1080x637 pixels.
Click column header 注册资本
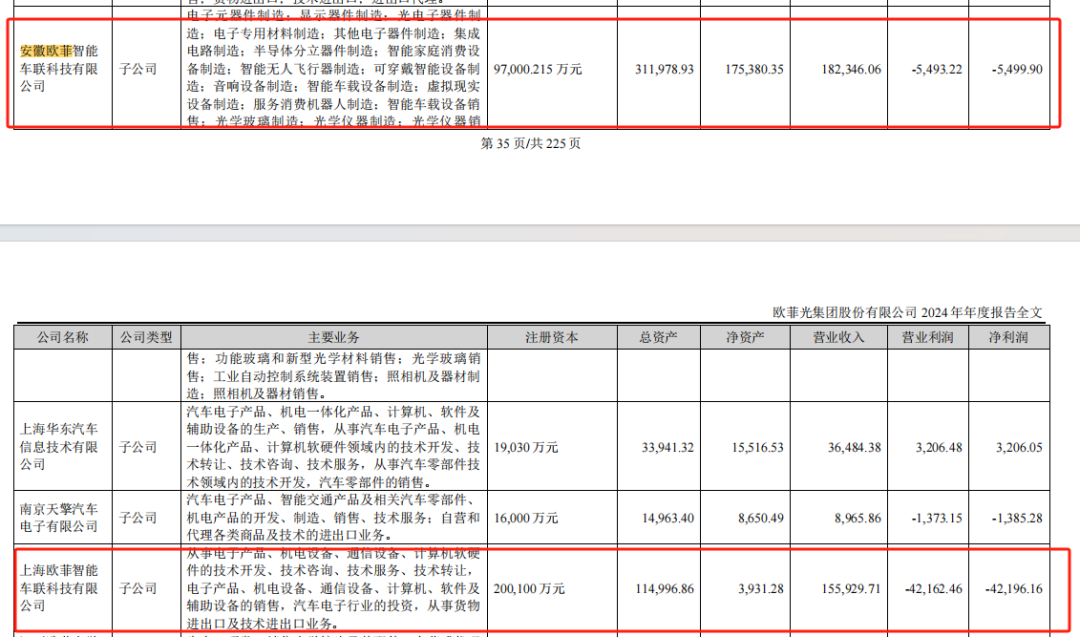pyautogui.click(x=552, y=337)
